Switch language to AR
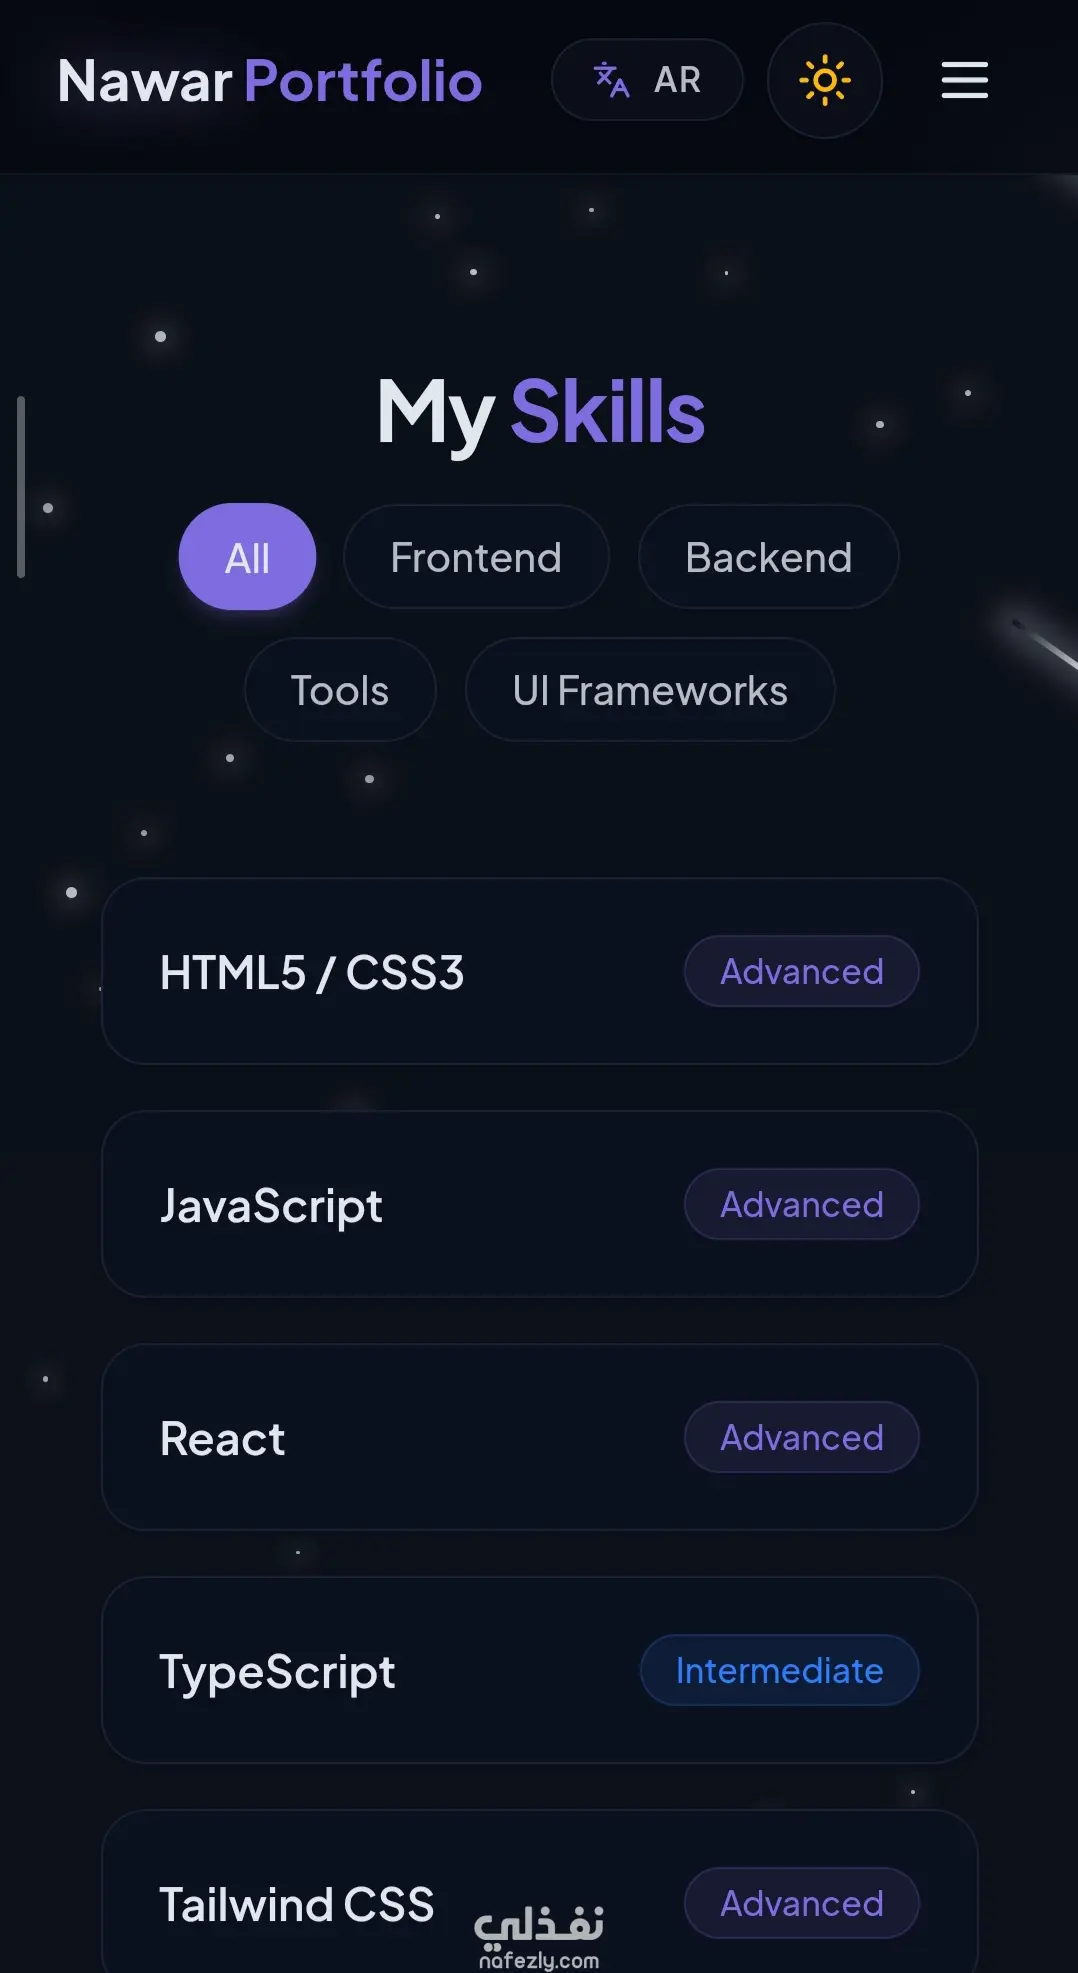Screen dimensions: 1078x1973 (647, 80)
